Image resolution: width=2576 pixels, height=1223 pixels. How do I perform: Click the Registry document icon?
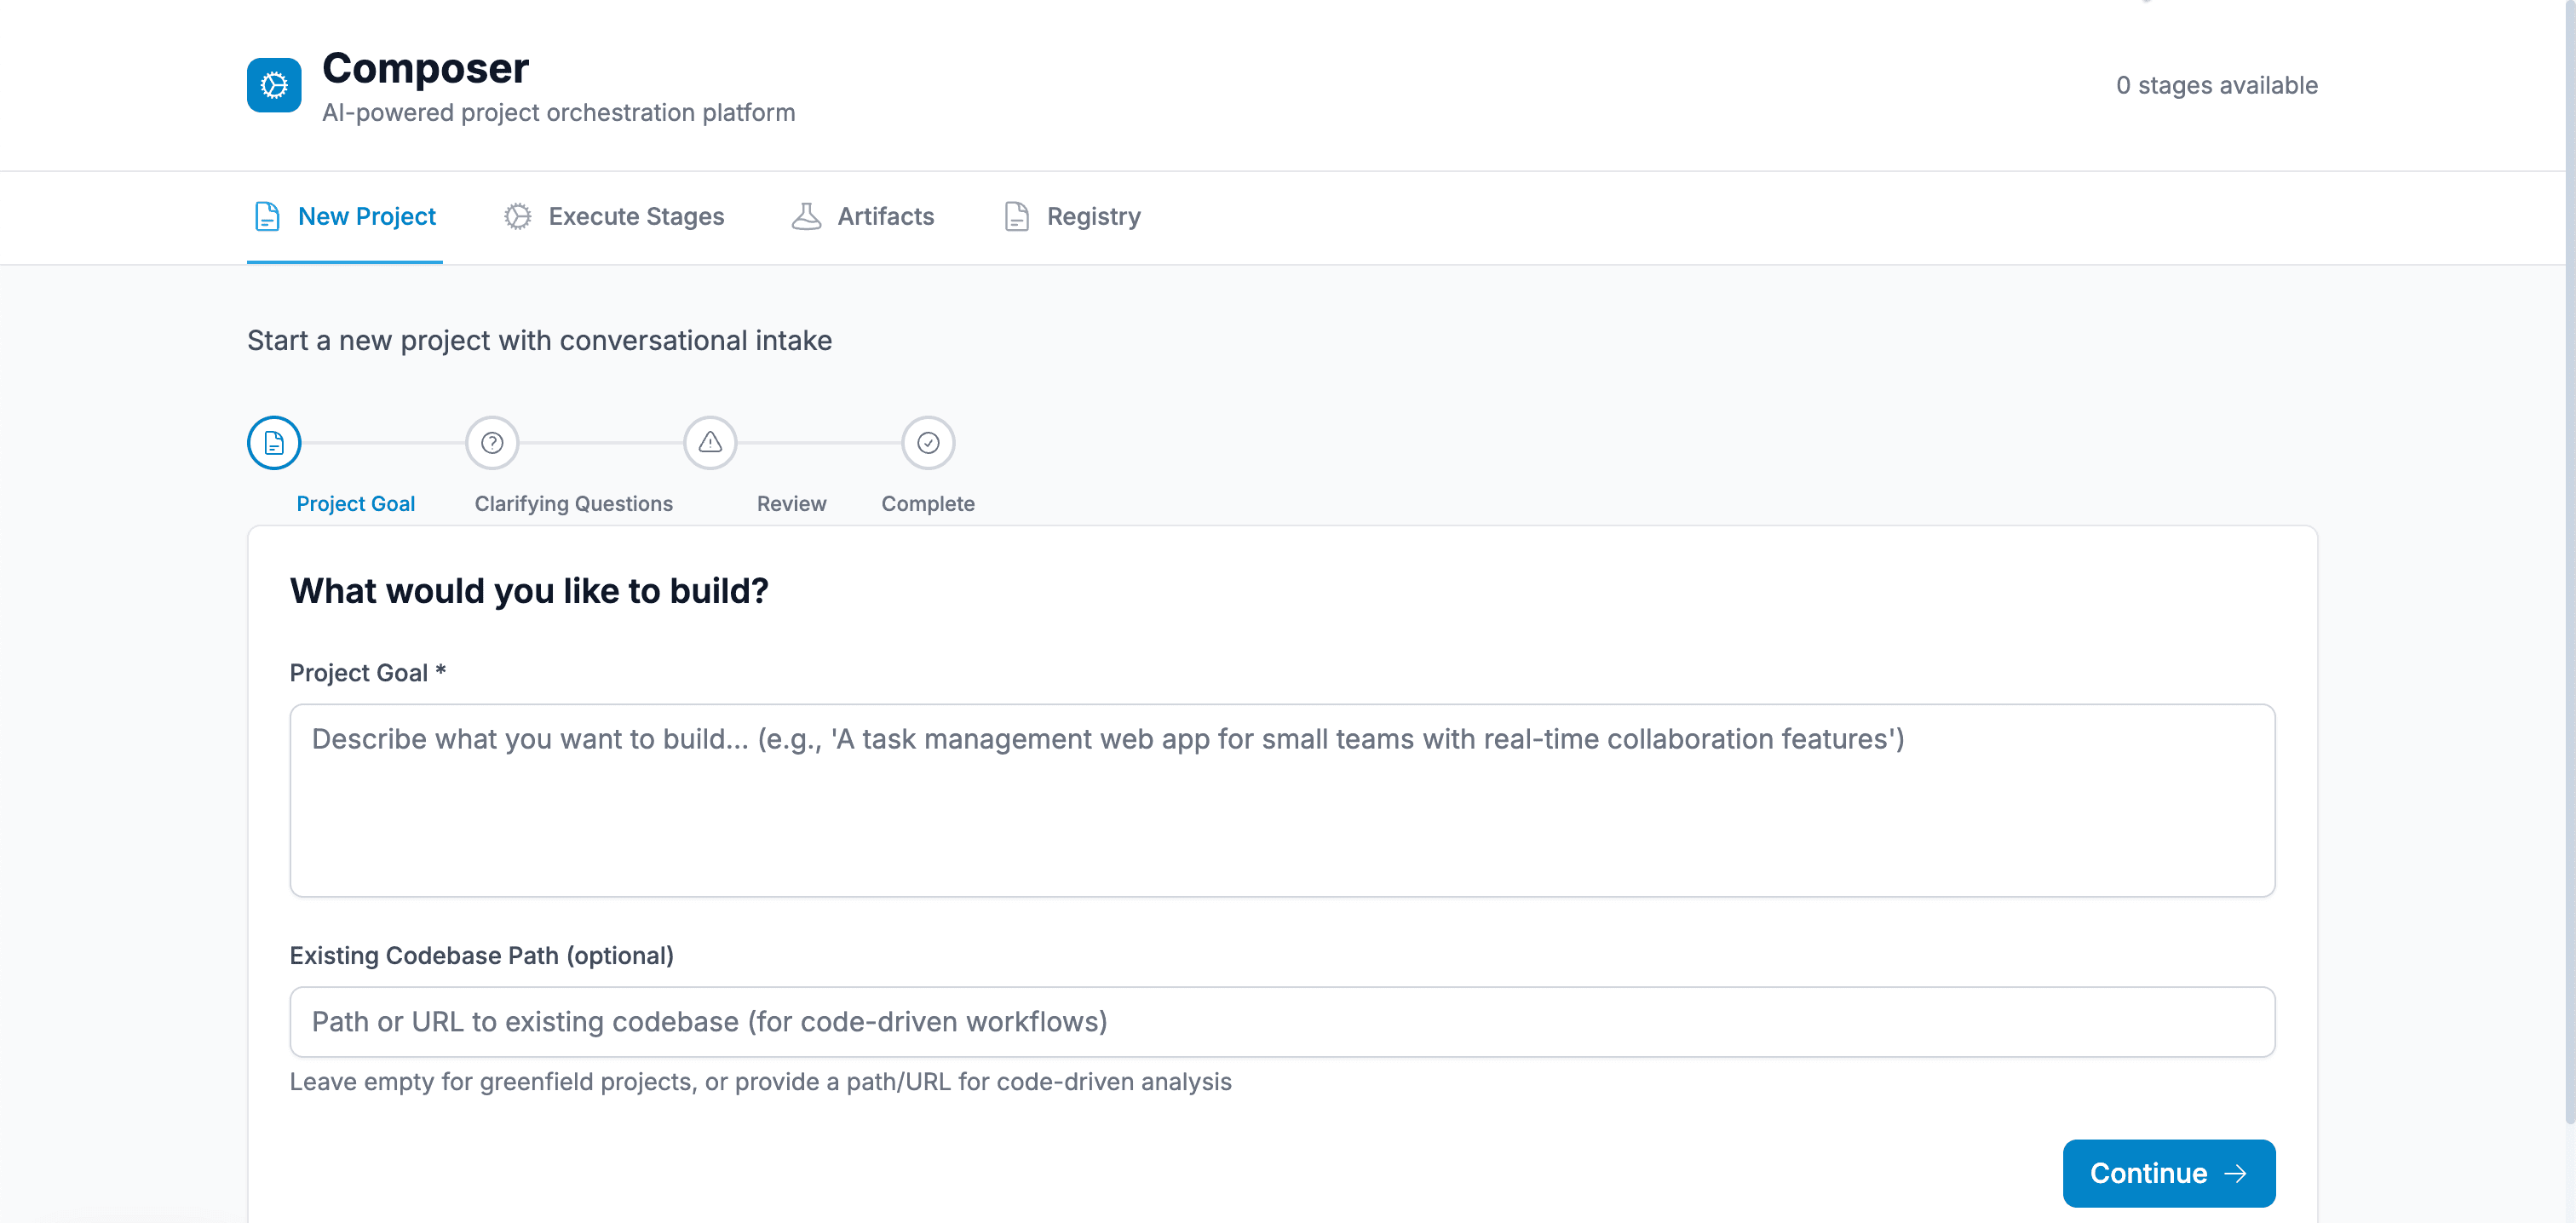1015,216
